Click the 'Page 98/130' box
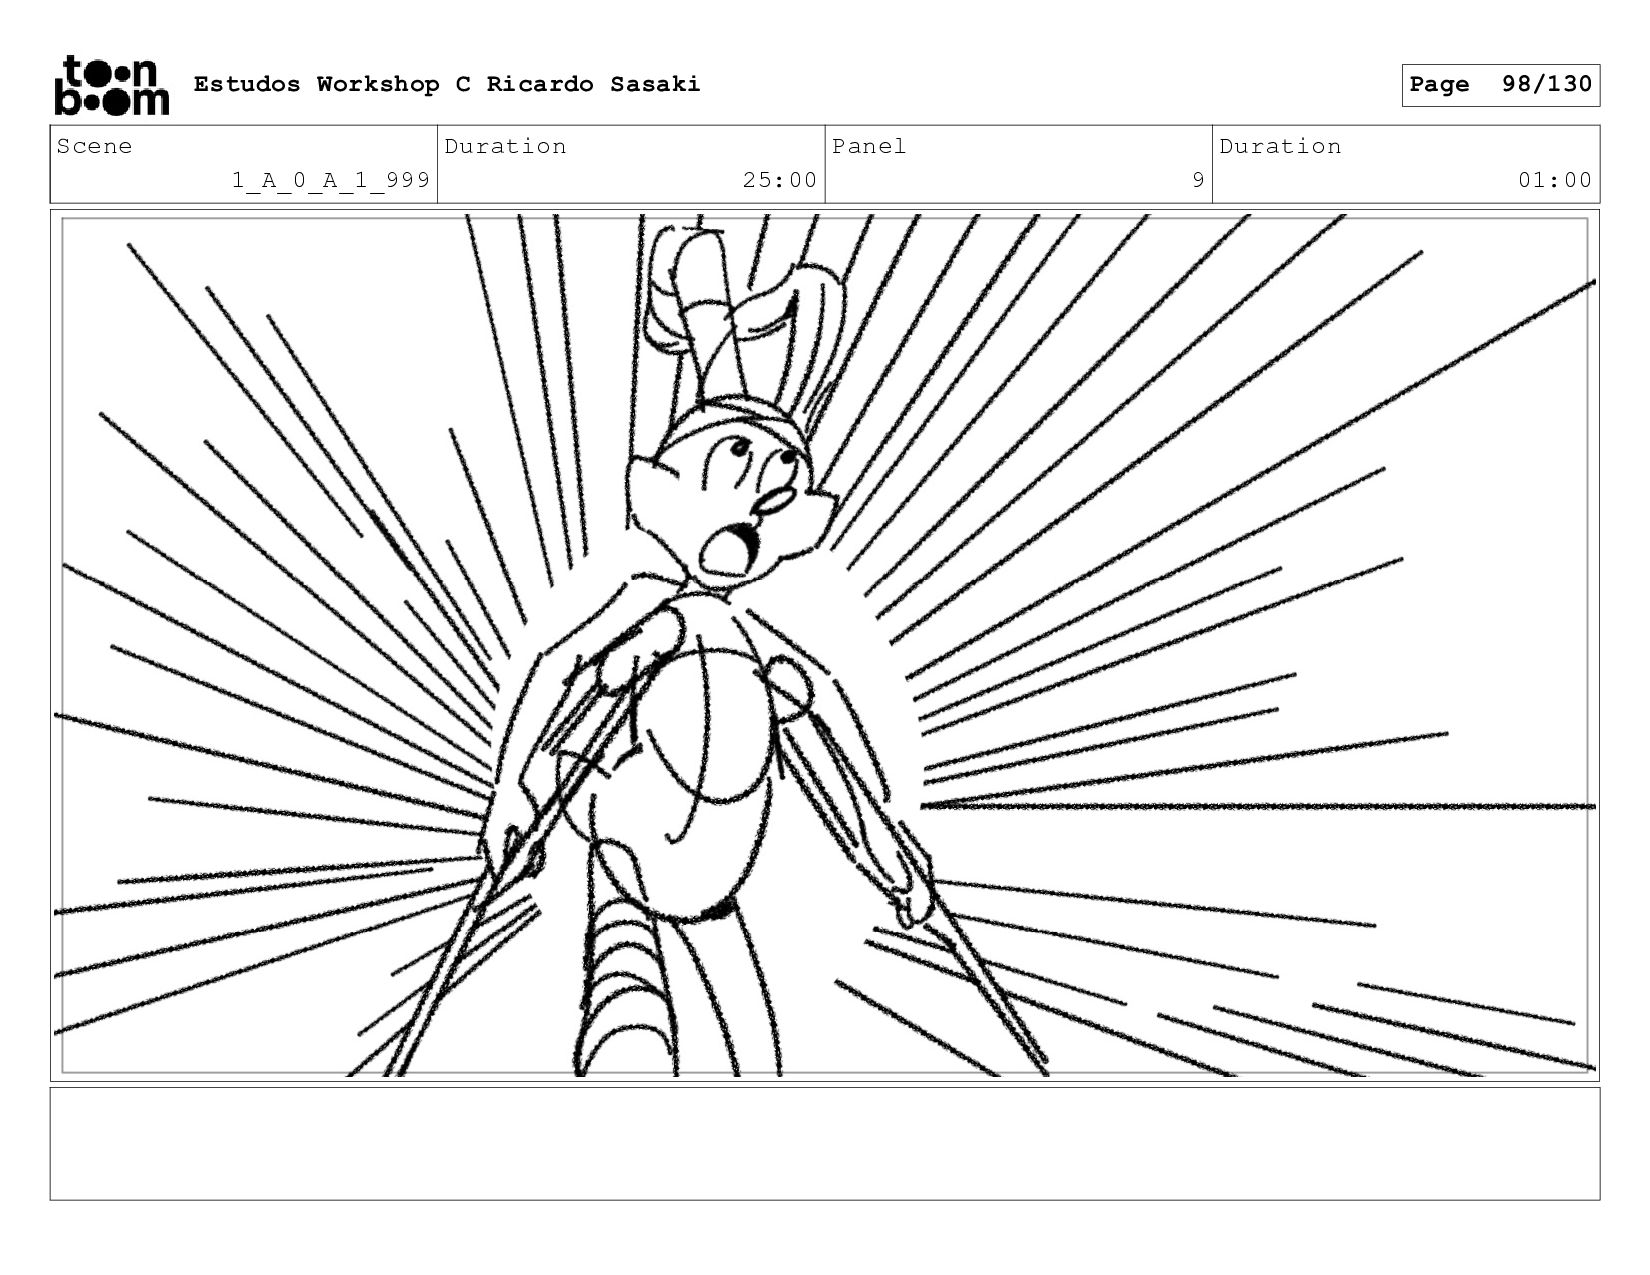Viewport: 1650px width, 1275px height. [x=1500, y=85]
